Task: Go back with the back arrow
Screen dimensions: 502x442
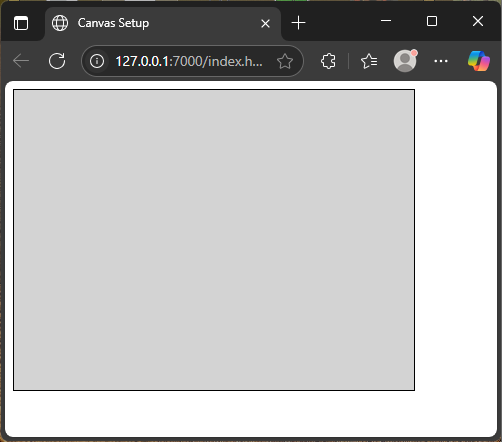Action: [21, 61]
